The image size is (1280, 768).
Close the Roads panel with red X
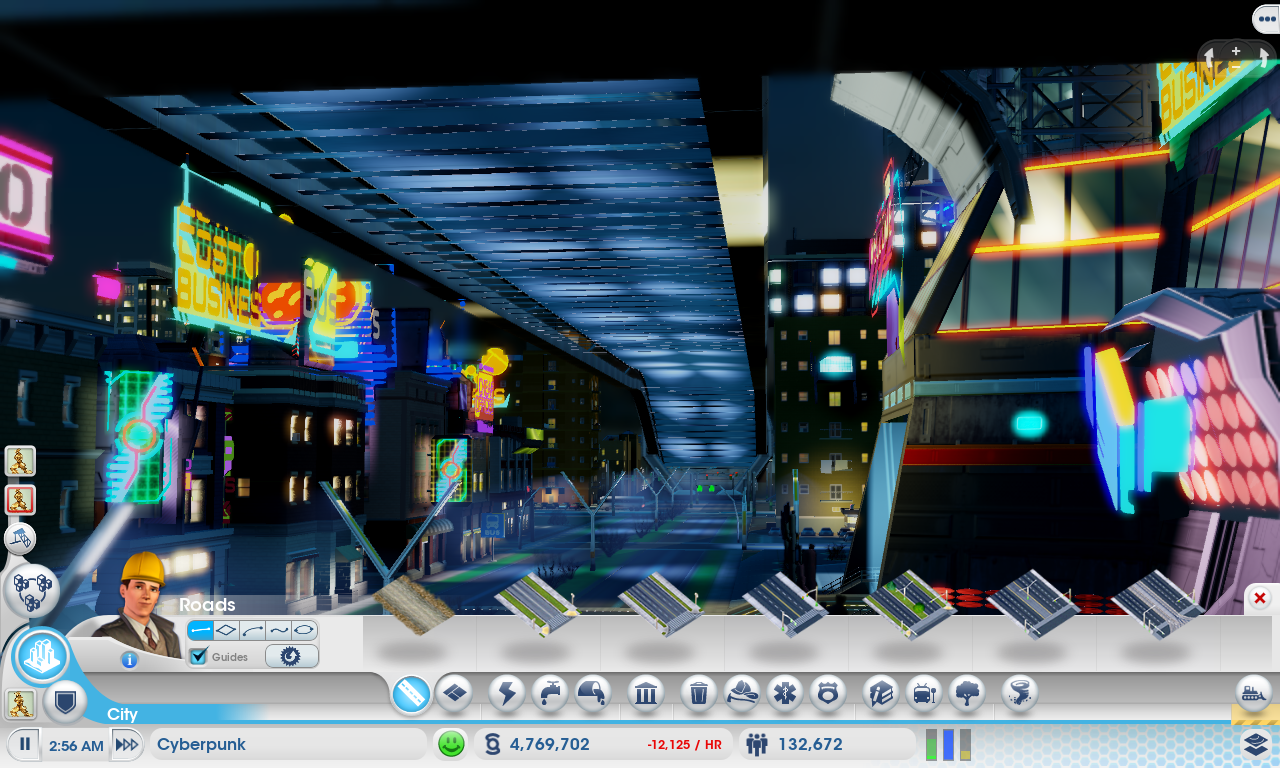coord(1260,598)
